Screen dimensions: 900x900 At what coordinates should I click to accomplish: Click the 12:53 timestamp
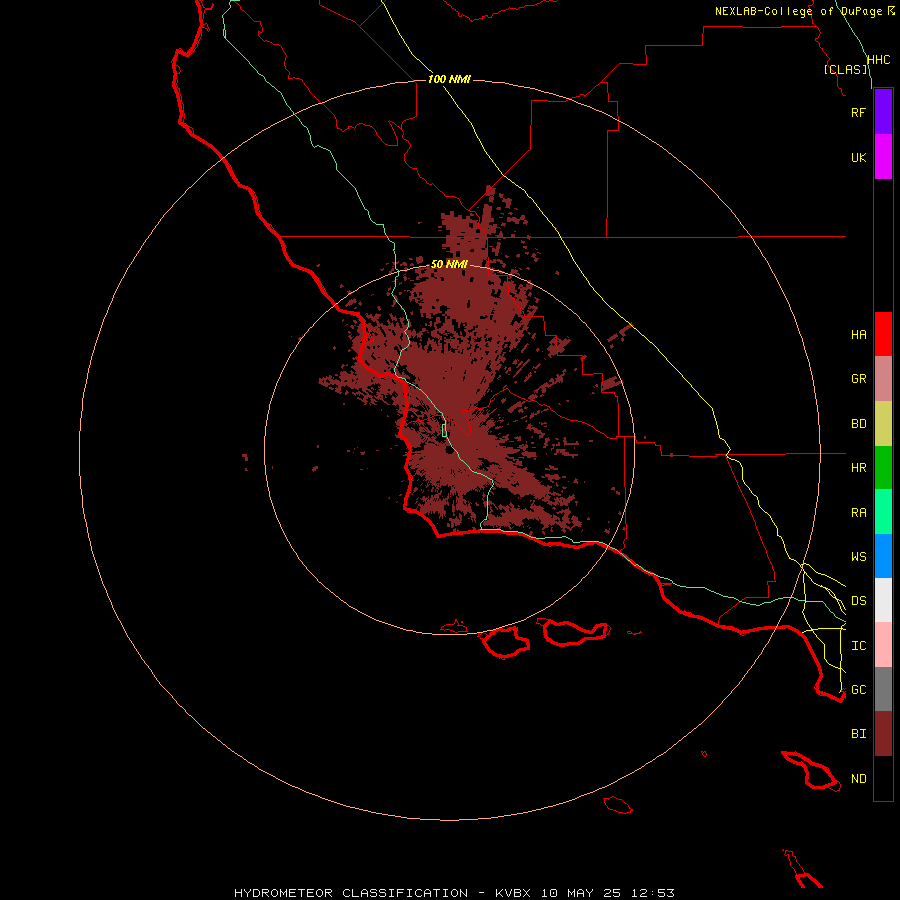tap(653, 893)
